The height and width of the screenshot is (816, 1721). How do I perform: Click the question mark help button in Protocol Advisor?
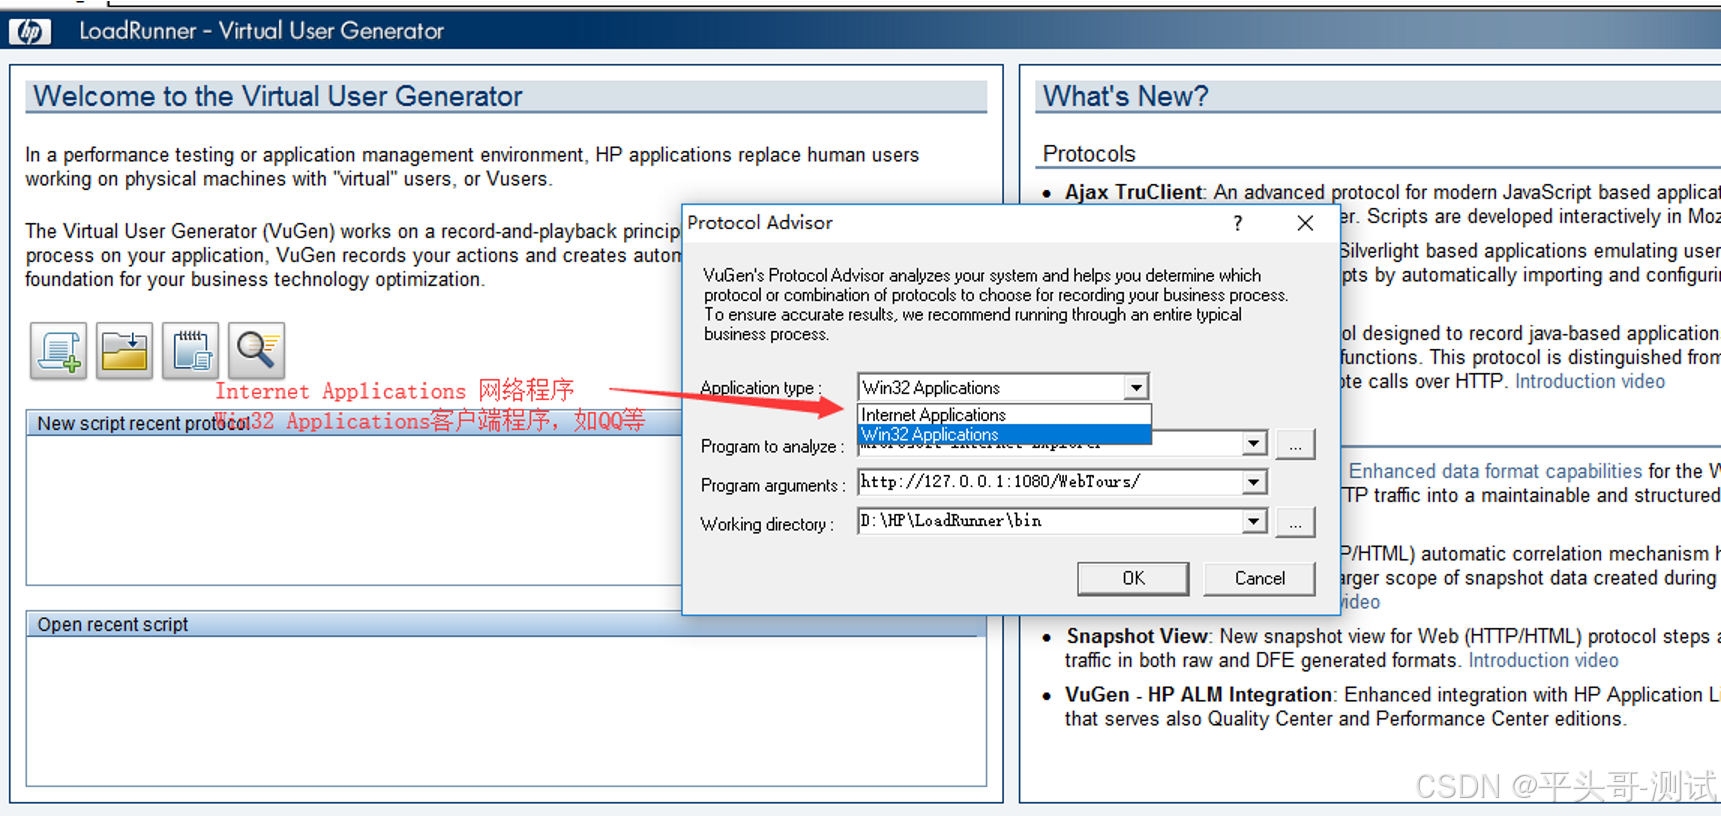1238,223
